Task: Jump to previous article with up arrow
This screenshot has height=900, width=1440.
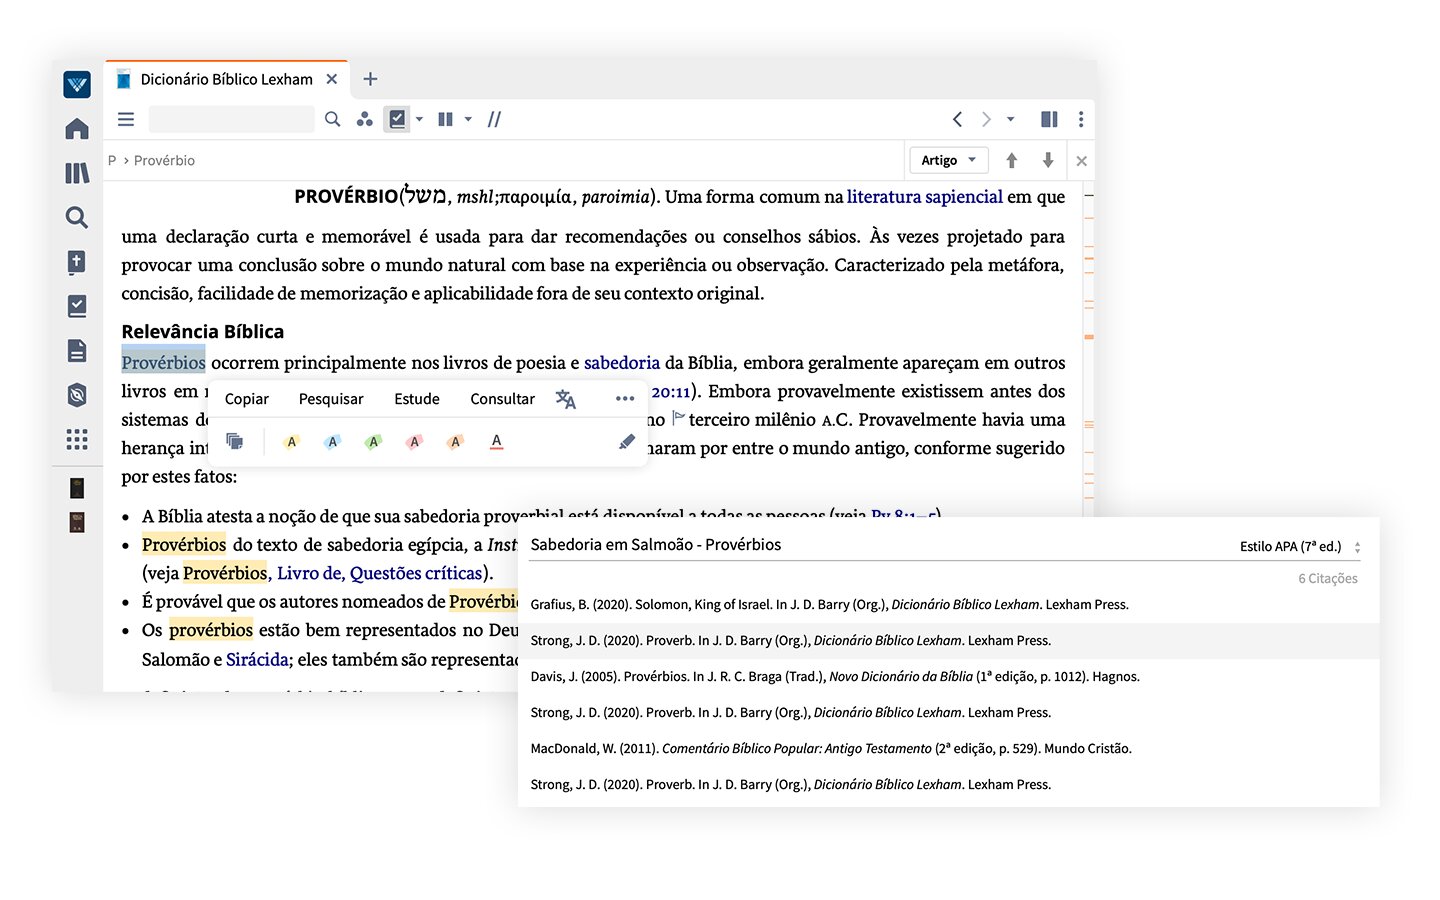Action: coord(1012,160)
